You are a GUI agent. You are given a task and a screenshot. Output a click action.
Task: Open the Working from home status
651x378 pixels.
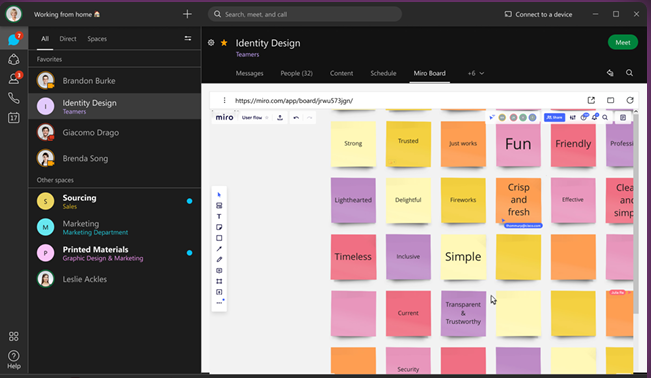click(x=67, y=14)
